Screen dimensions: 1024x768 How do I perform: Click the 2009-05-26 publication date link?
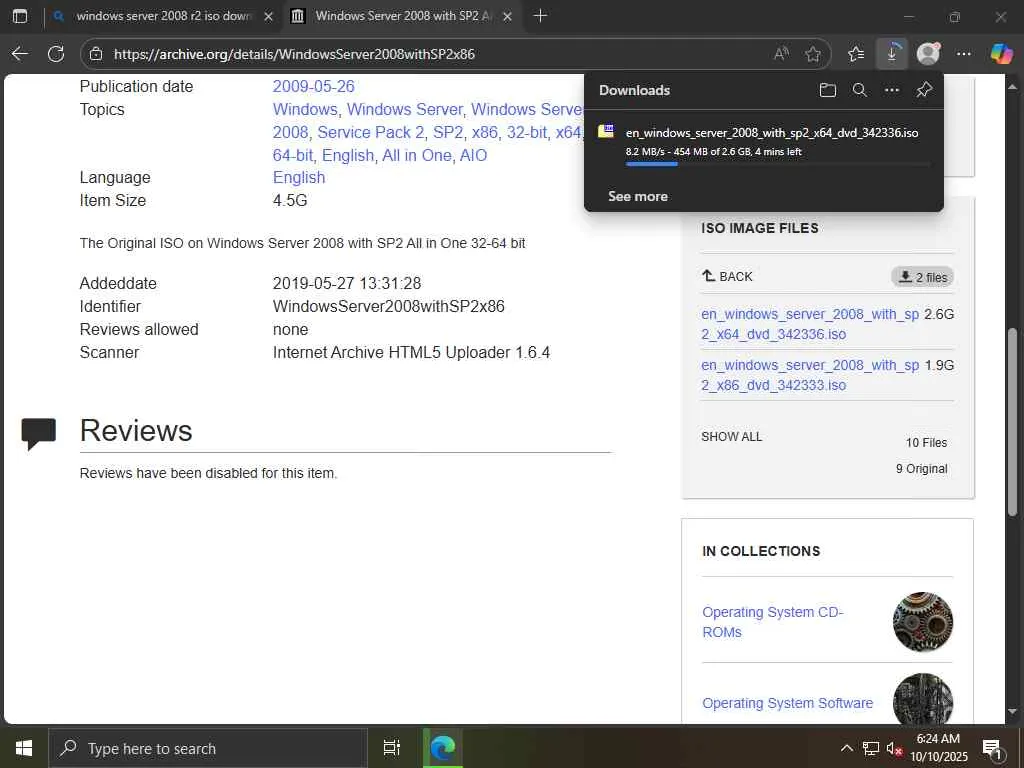point(313,86)
